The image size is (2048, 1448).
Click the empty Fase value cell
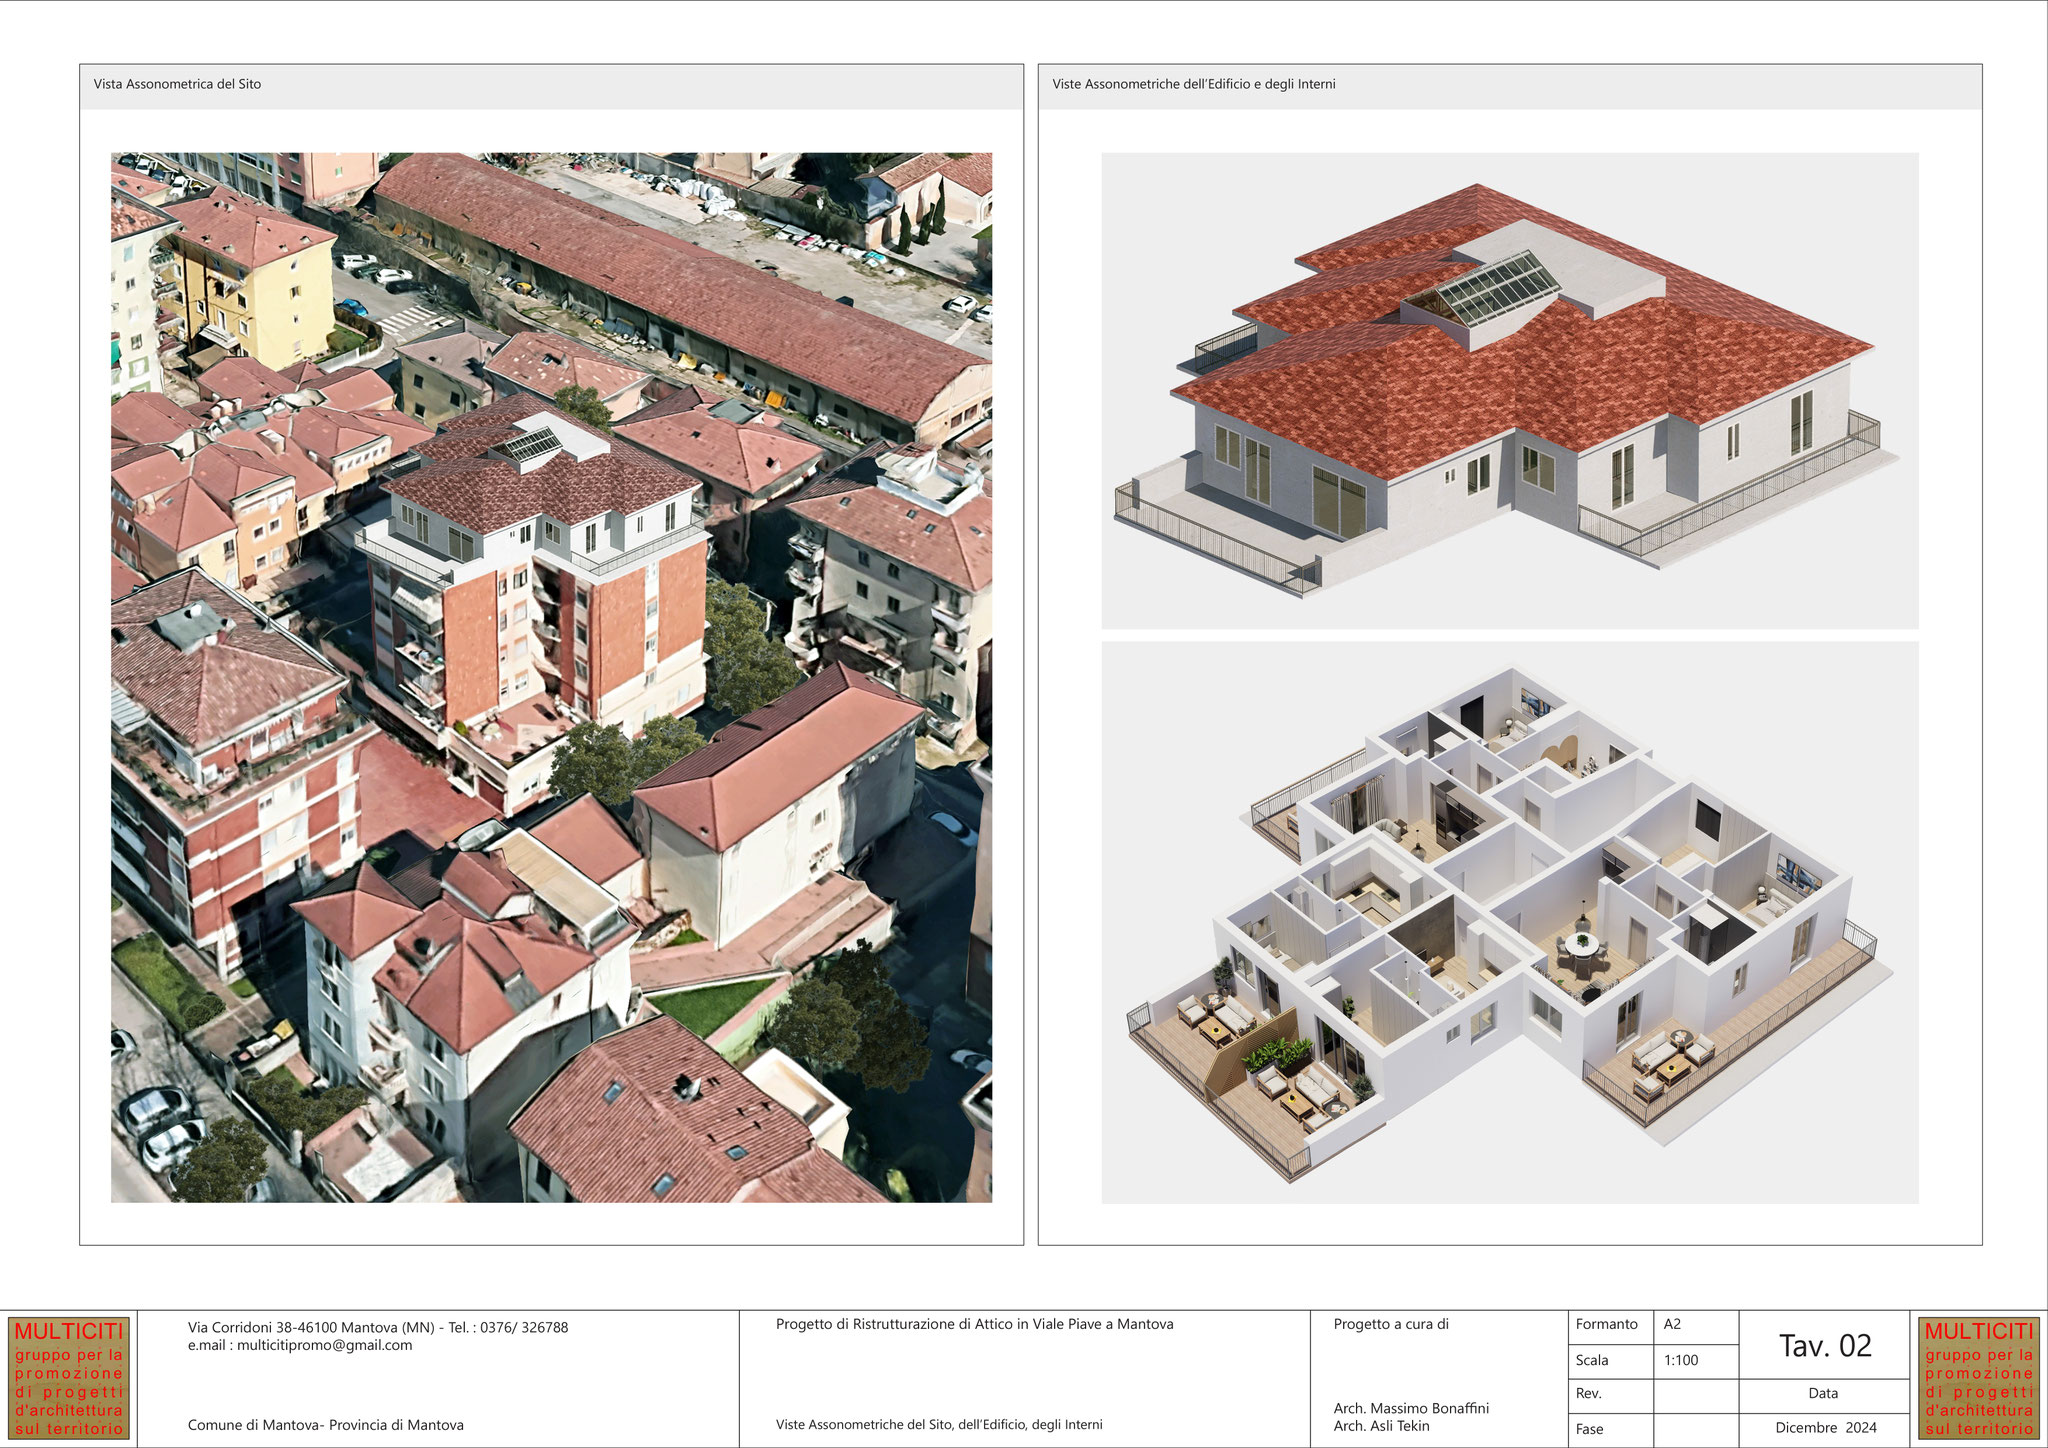(1695, 1429)
